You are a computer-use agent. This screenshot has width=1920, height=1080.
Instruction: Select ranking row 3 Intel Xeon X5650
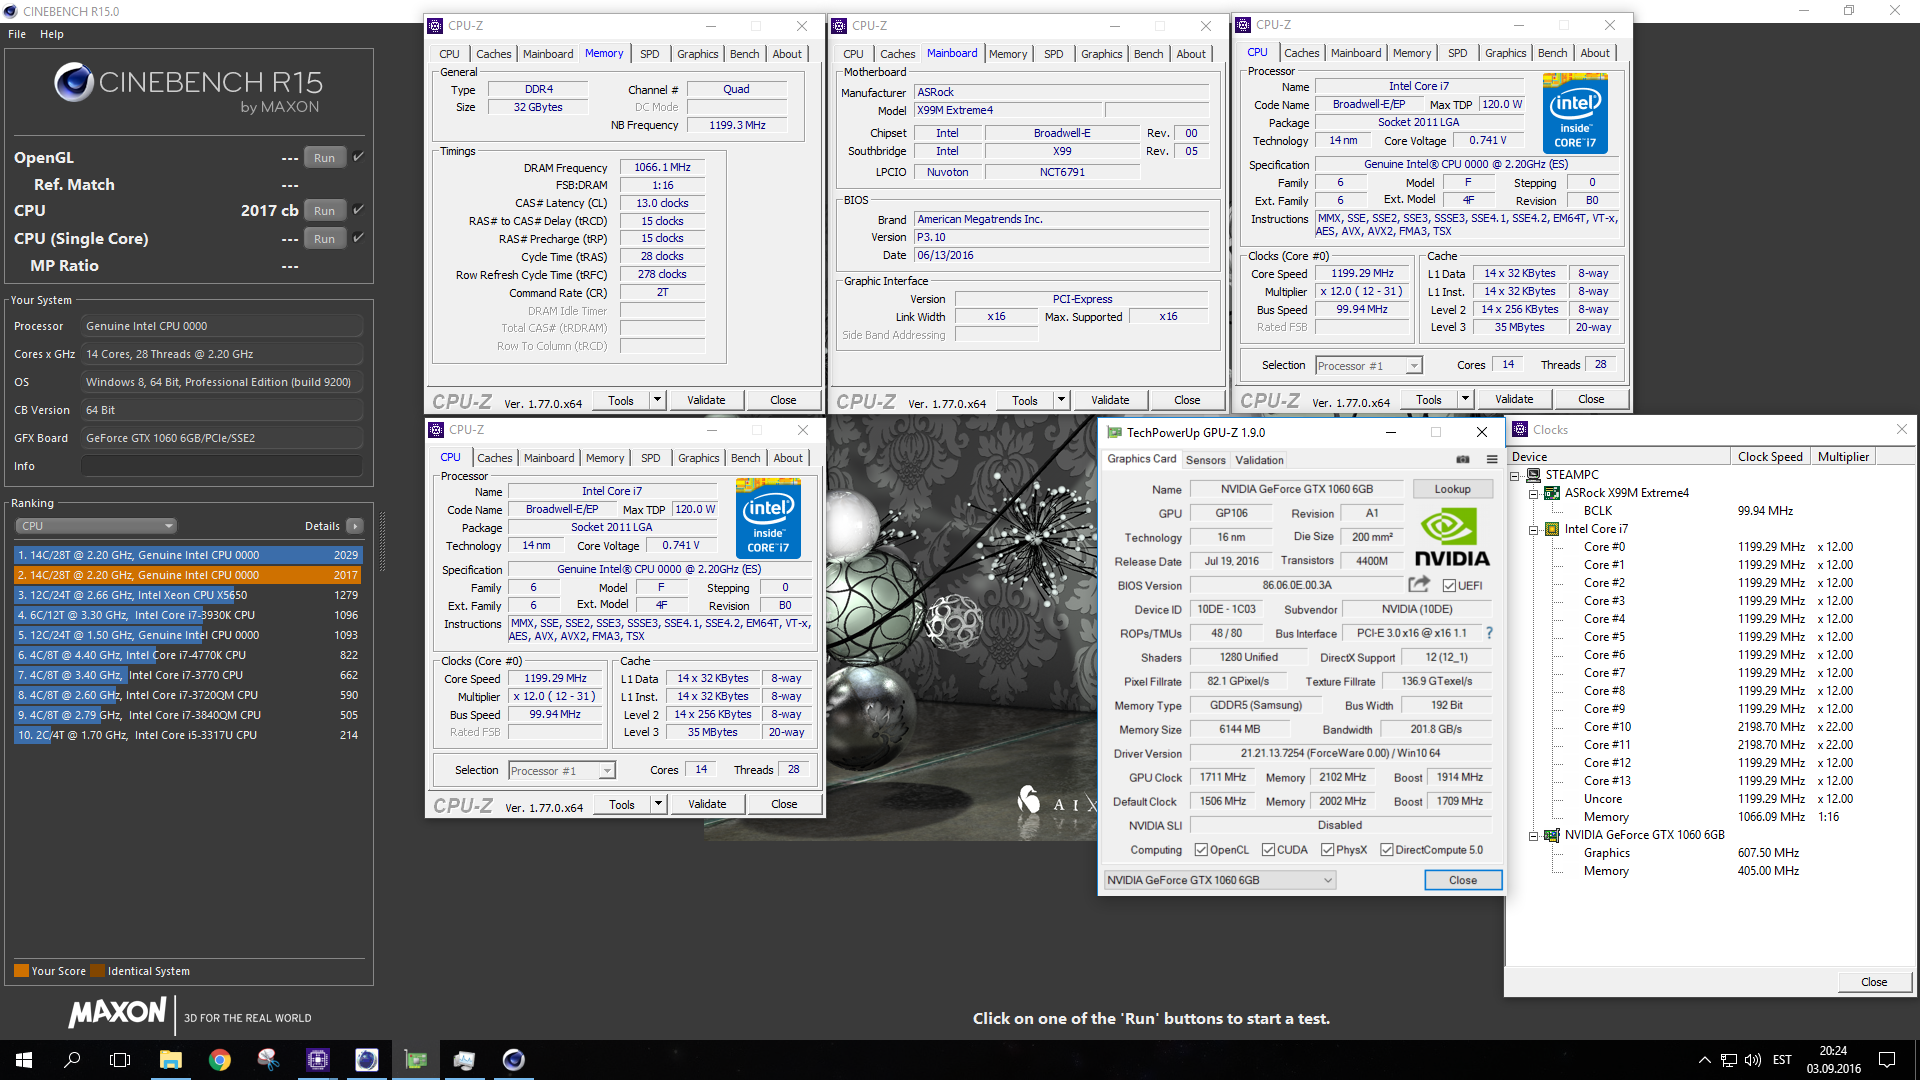[x=187, y=595]
